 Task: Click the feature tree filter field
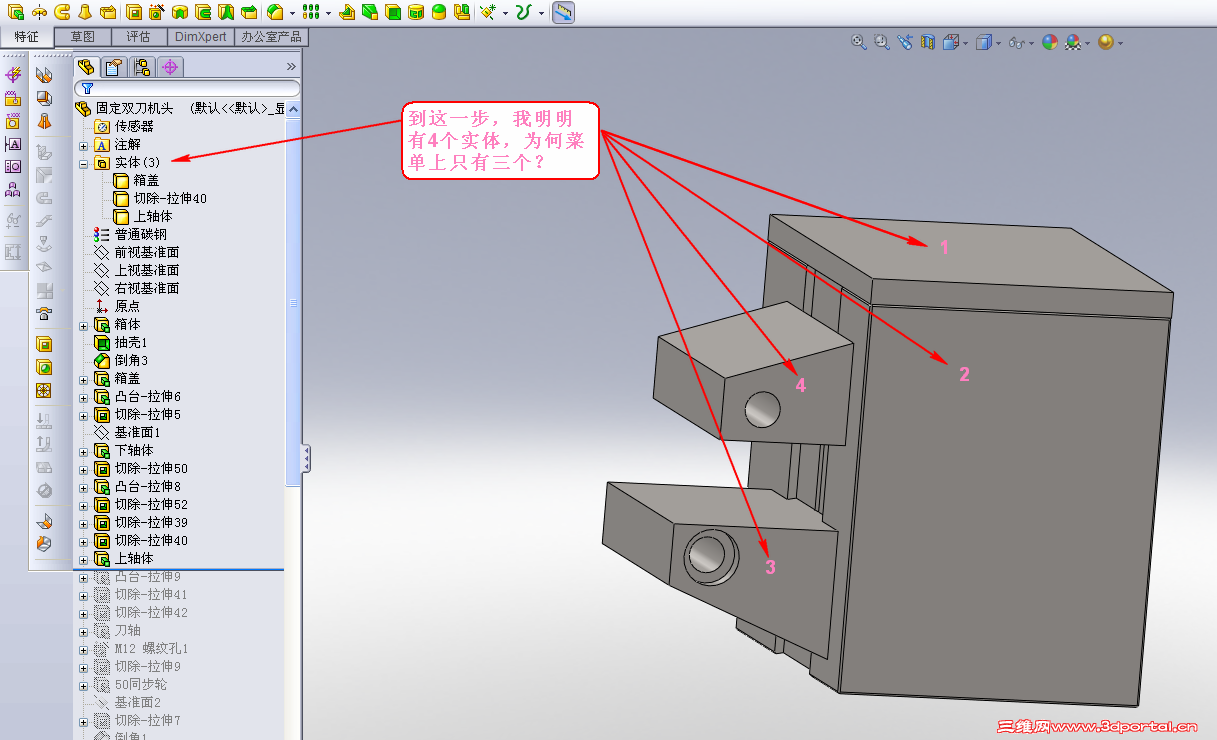pos(187,88)
